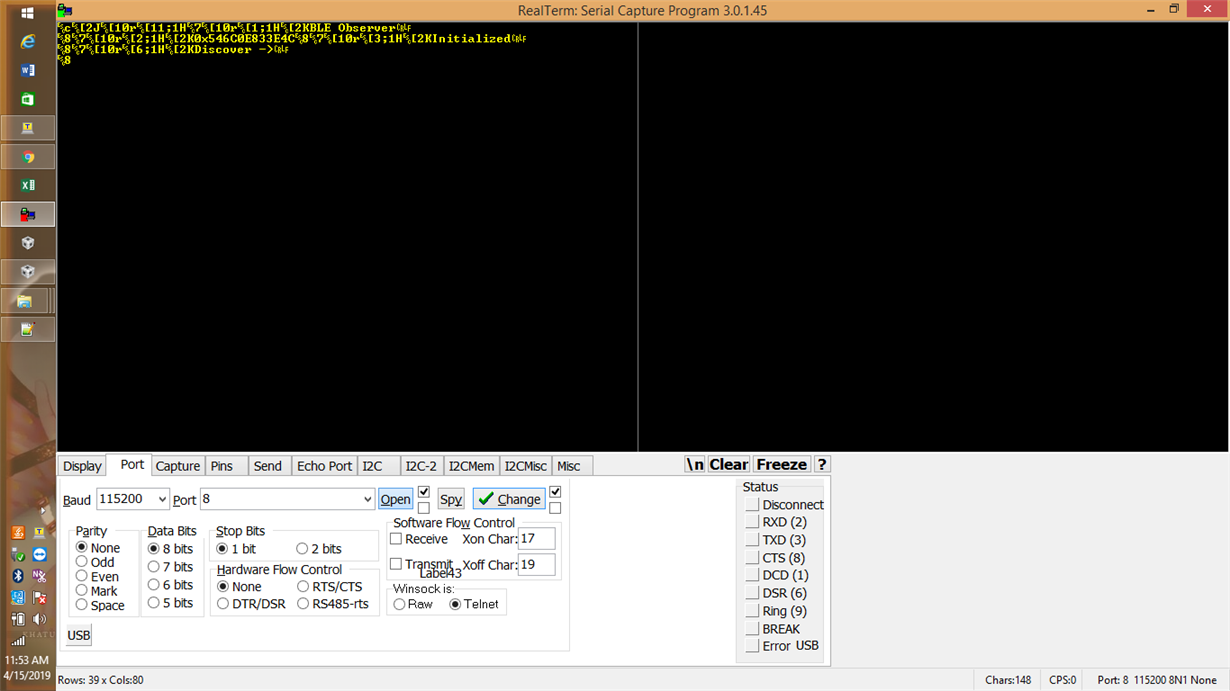Click the Xon Char input field
The height and width of the screenshot is (691, 1230).
point(537,539)
